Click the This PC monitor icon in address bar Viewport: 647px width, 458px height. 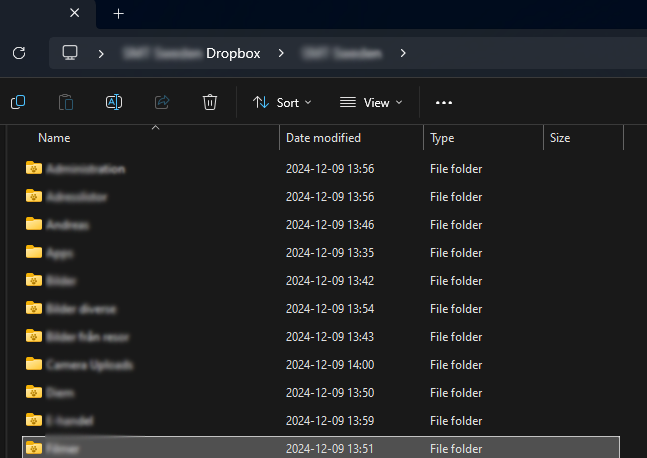[70, 53]
